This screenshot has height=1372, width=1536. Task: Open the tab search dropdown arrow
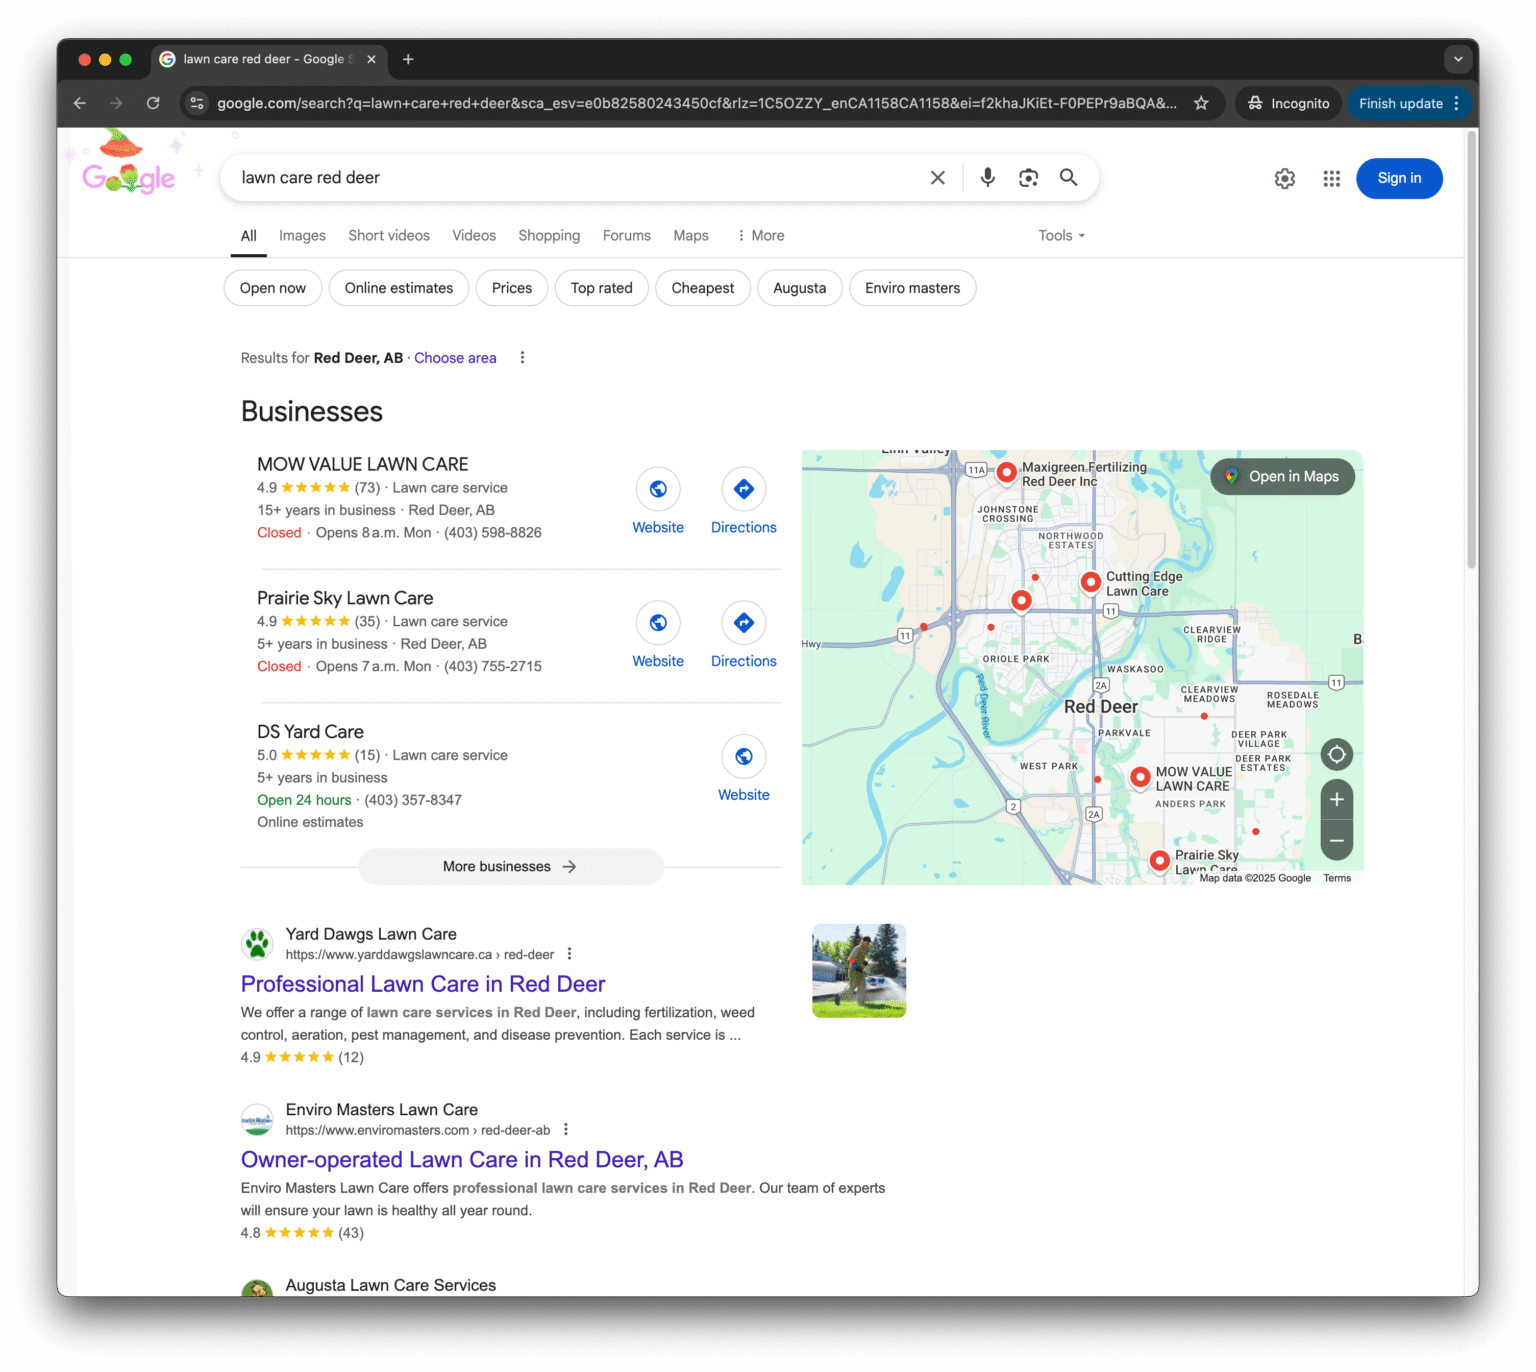[x=1457, y=59]
